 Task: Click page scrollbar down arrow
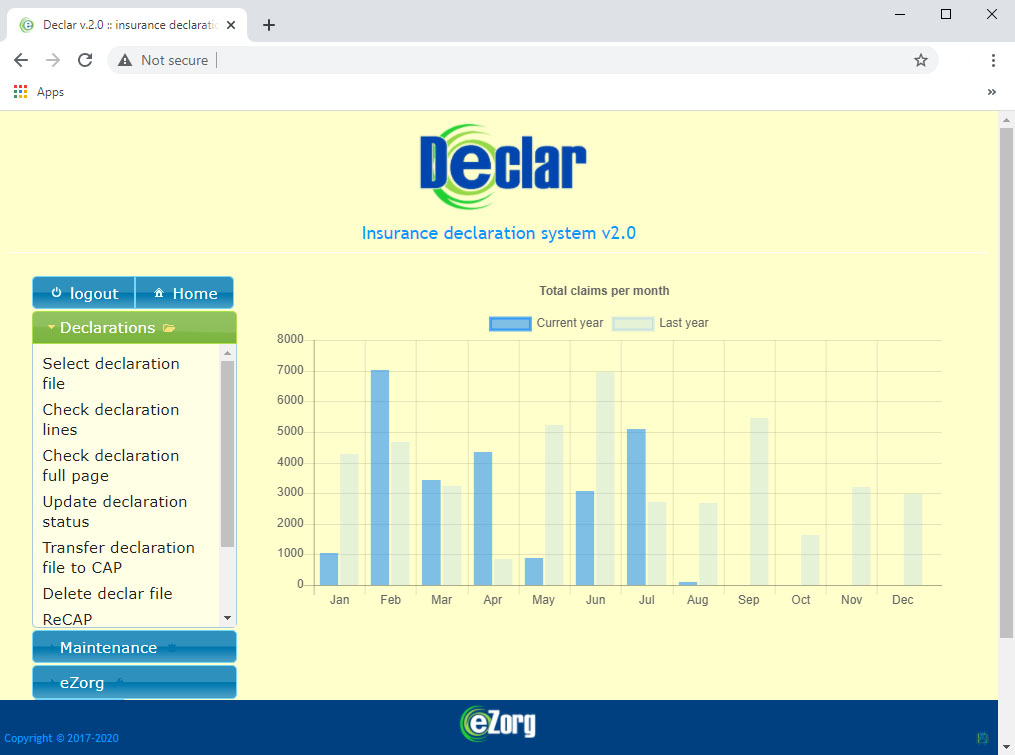tap(1006, 748)
